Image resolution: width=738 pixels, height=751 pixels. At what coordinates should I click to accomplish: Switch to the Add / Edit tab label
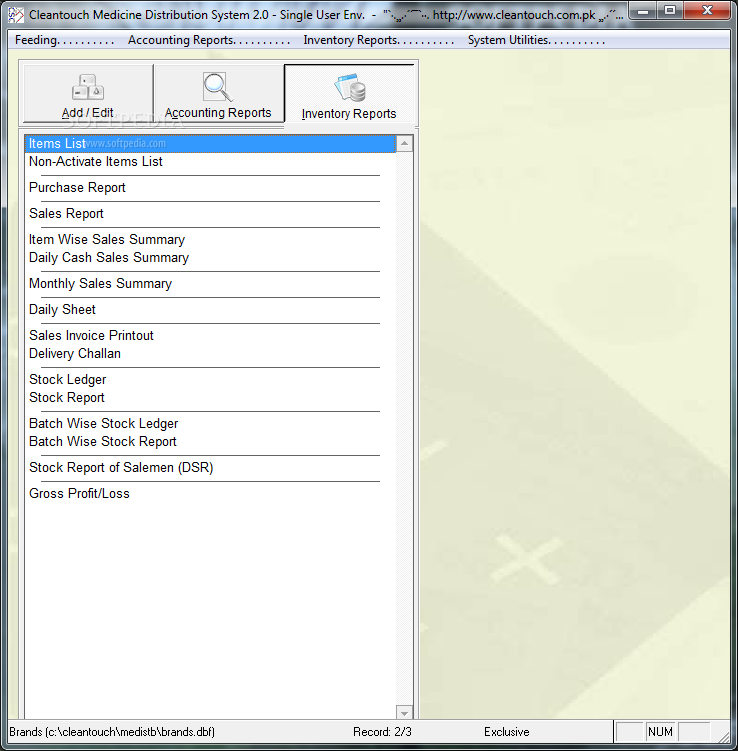(88, 113)
